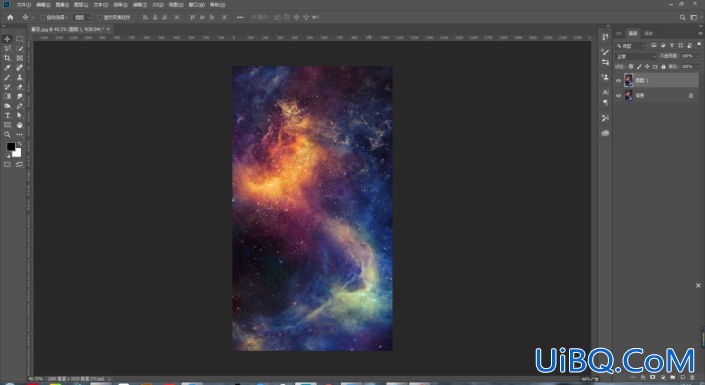The height and width of the screenshot is (385, 705).
Task: Open the Edit Toolbar three-dots button
Action: (x=20, y=134)
